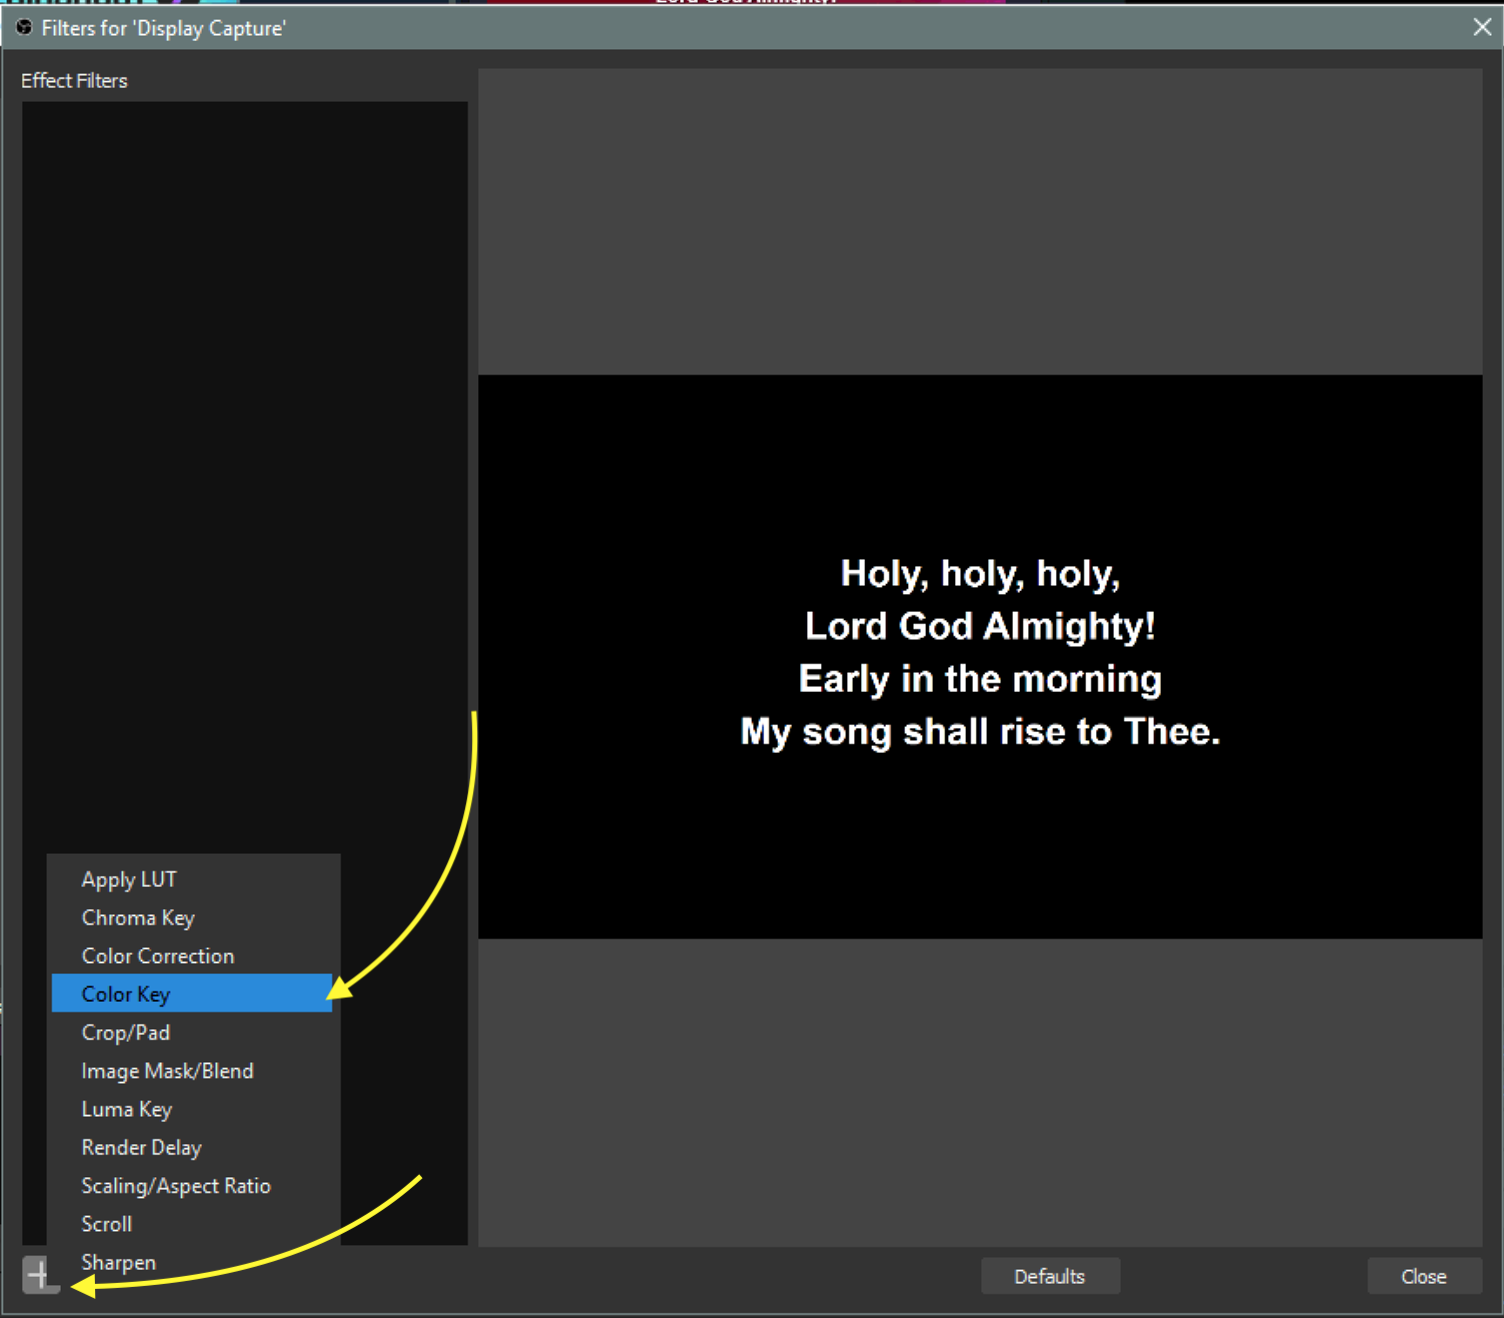Add a Crop/Pad filter

(x=126, y=1032)
